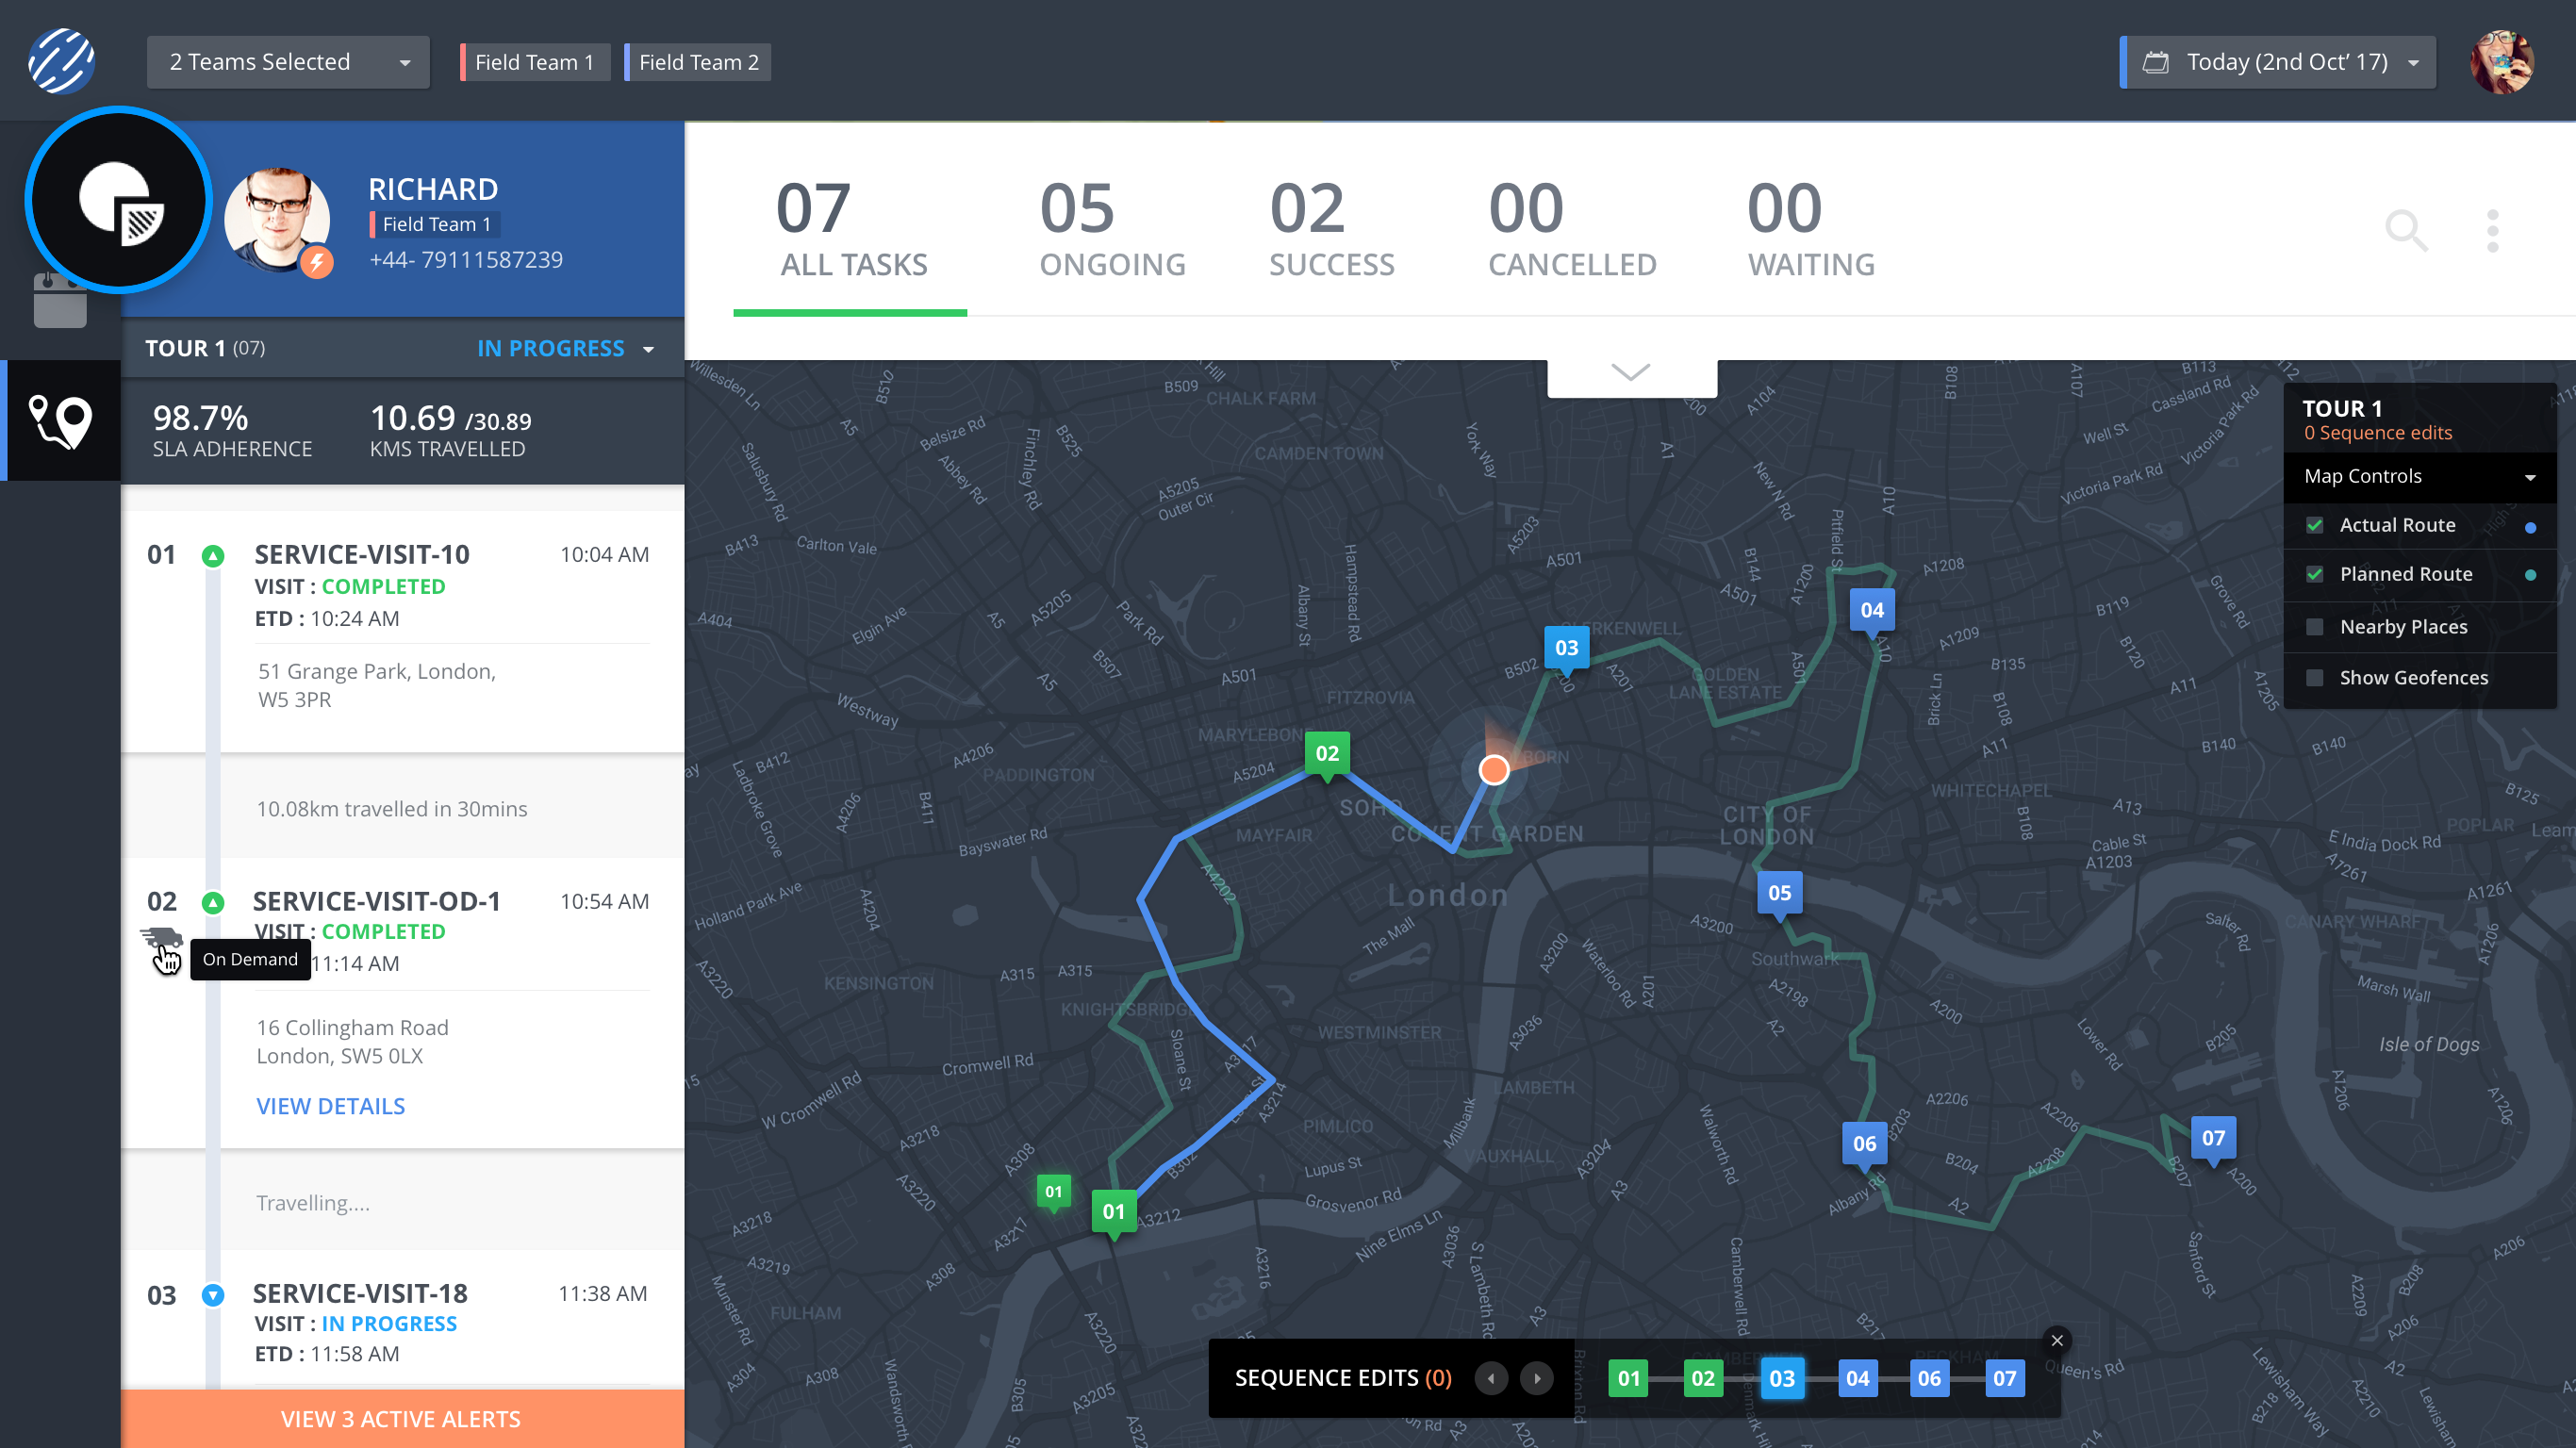This screenshot has width=2576, height=1448.
Task: Enable the Nearby Places checkbox
Action: coord(2315,626)
